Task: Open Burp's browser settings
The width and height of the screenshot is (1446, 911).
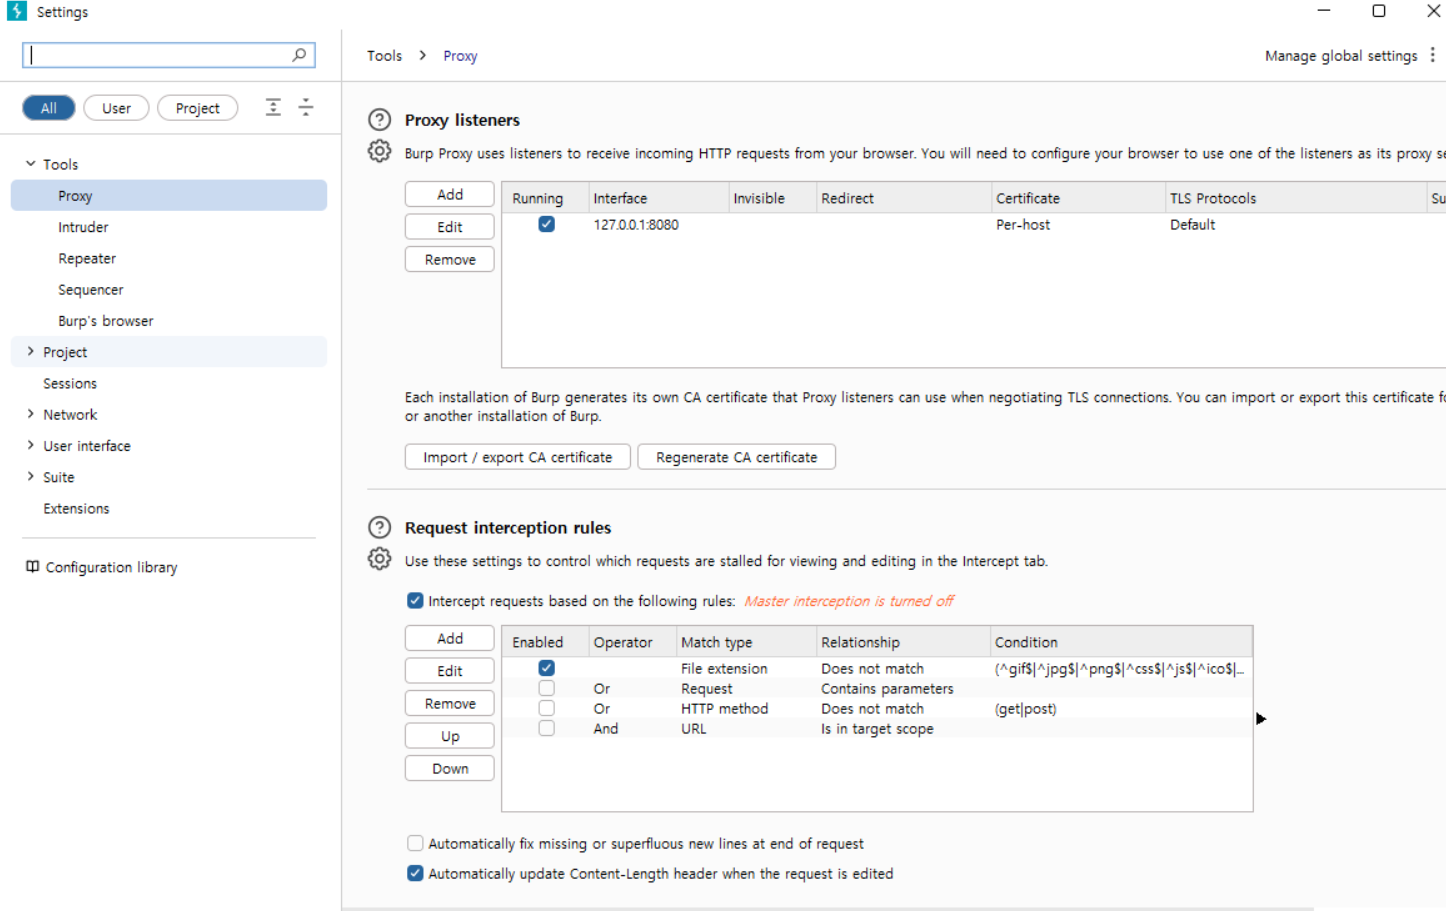Action: 106,321
